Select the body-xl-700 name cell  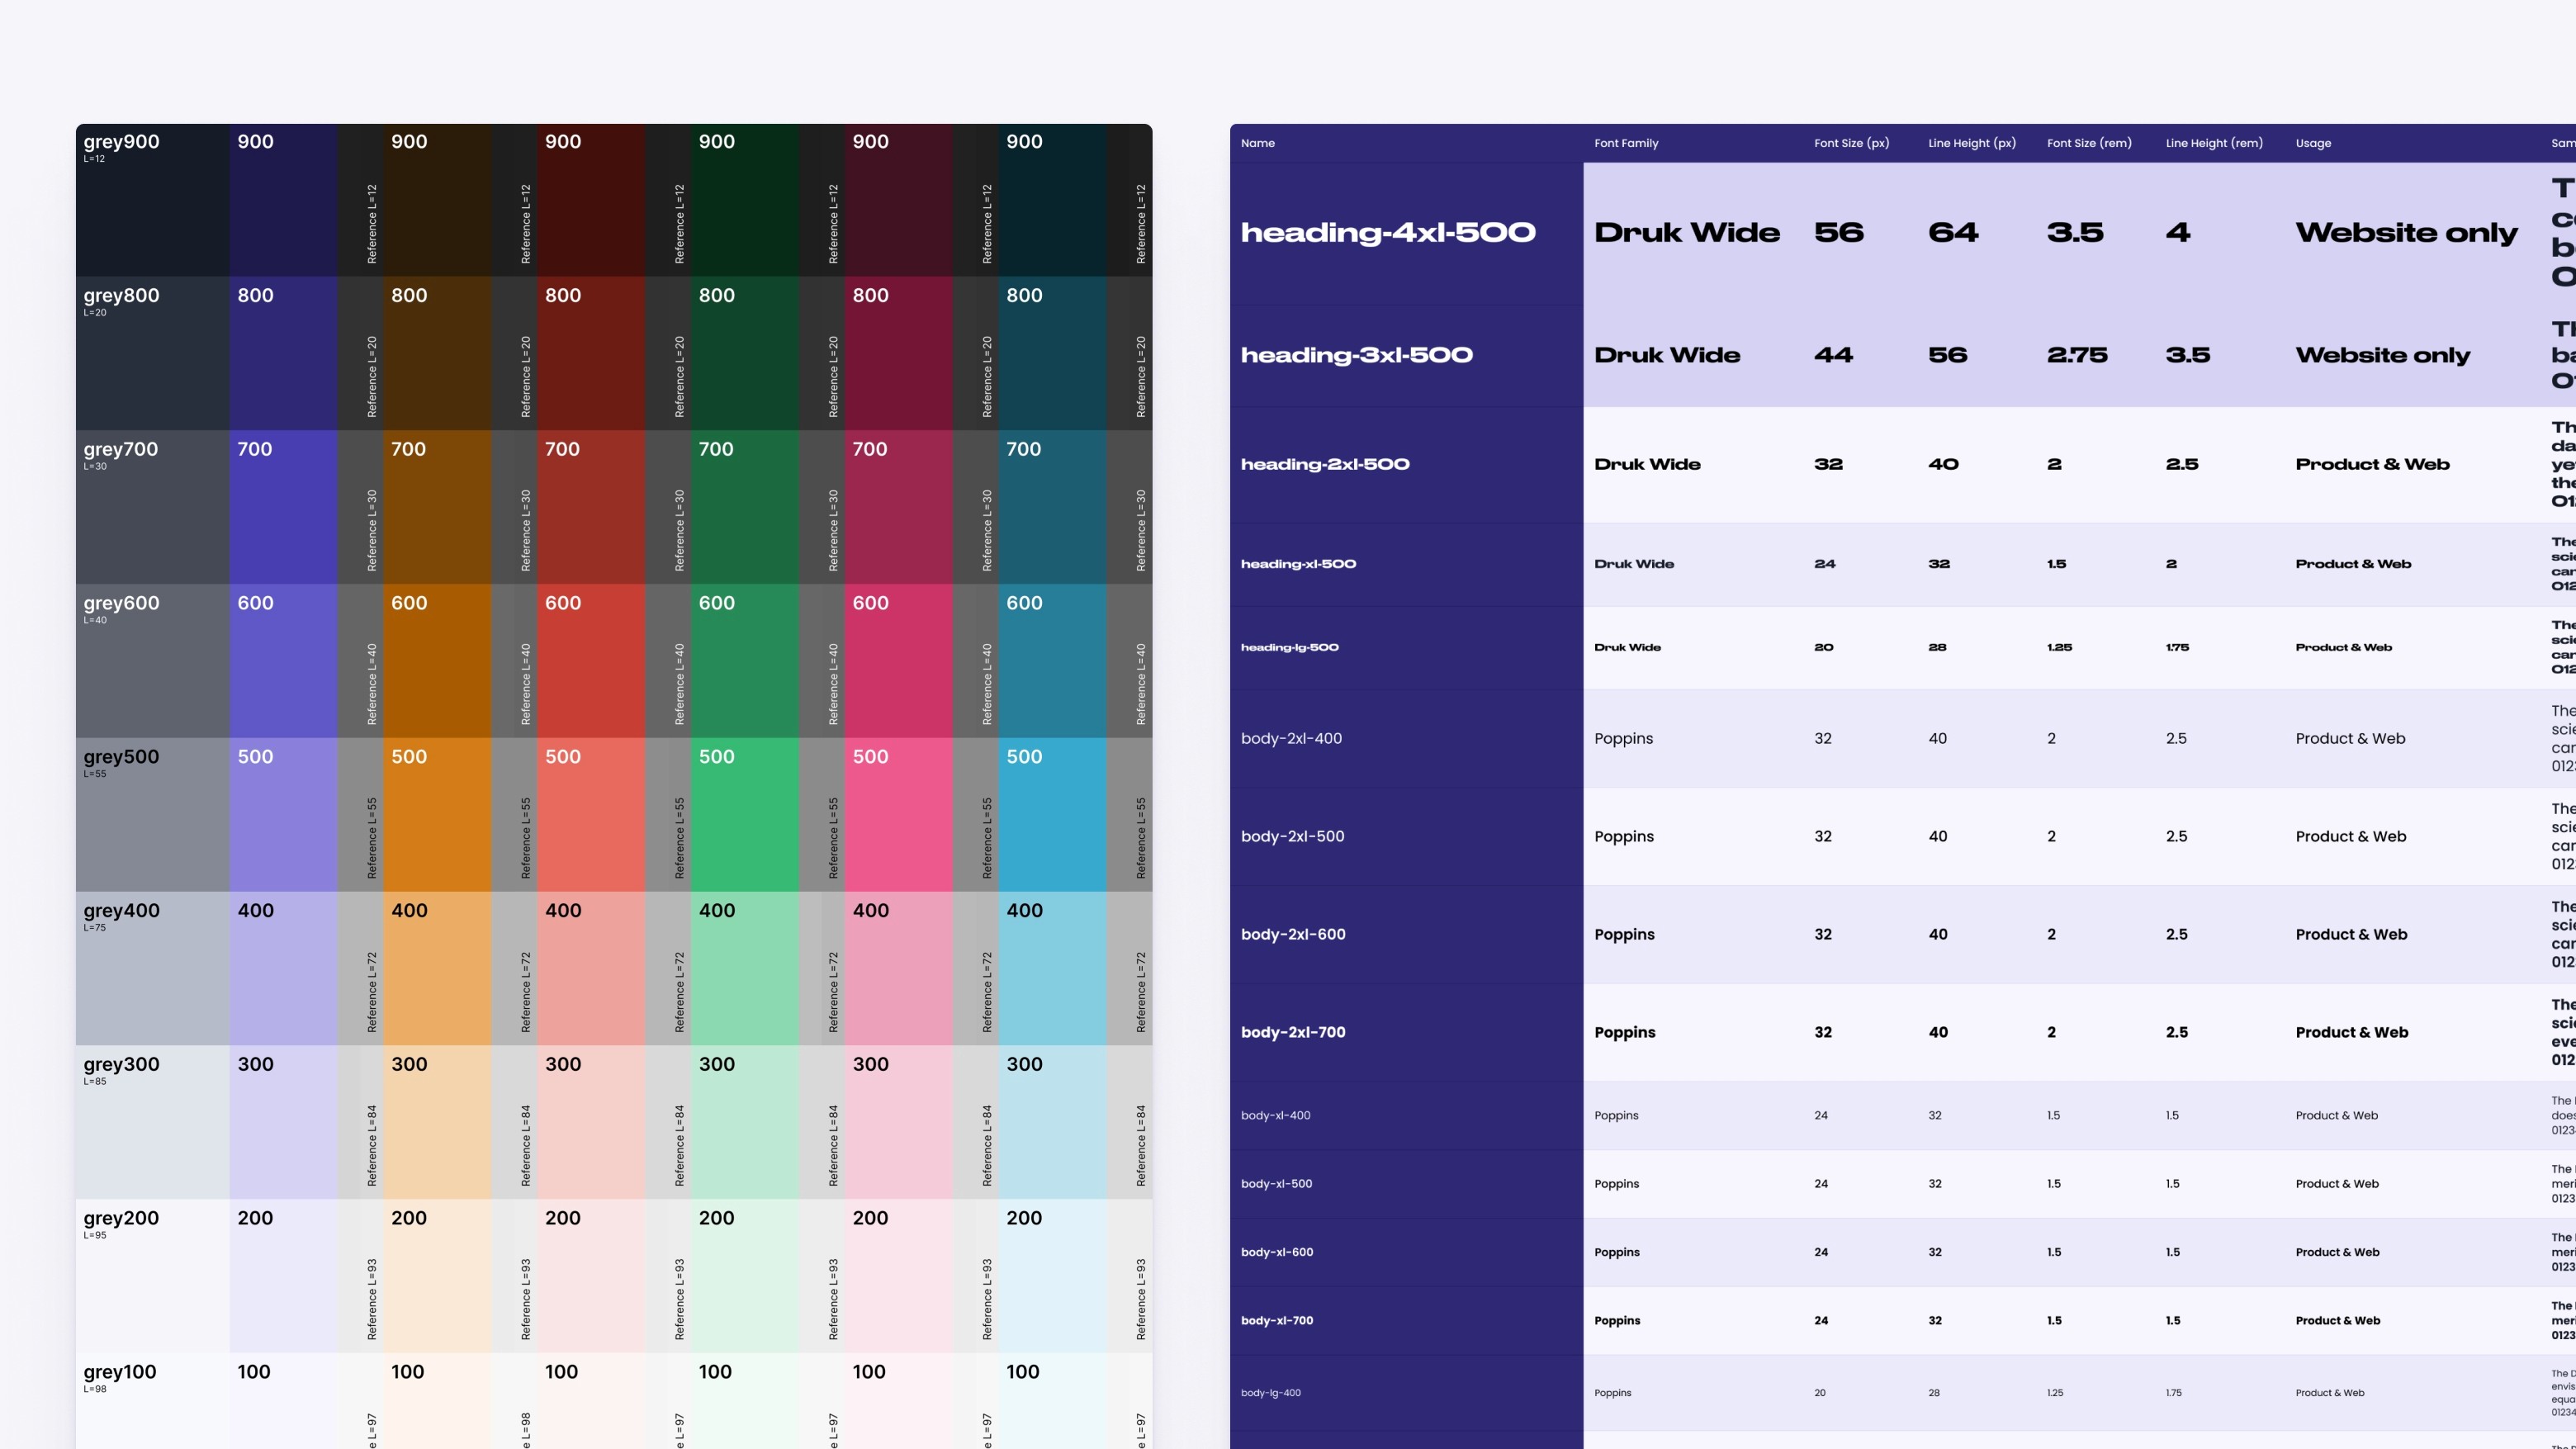(1406, 1320)
